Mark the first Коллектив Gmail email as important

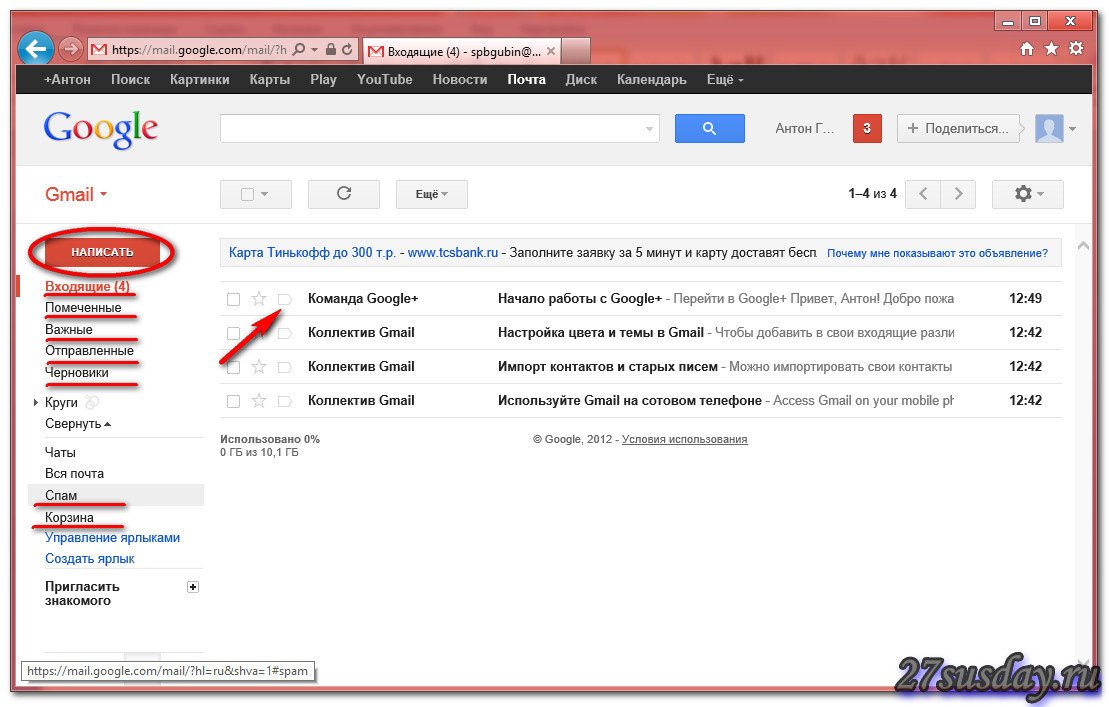coord(284,333)
